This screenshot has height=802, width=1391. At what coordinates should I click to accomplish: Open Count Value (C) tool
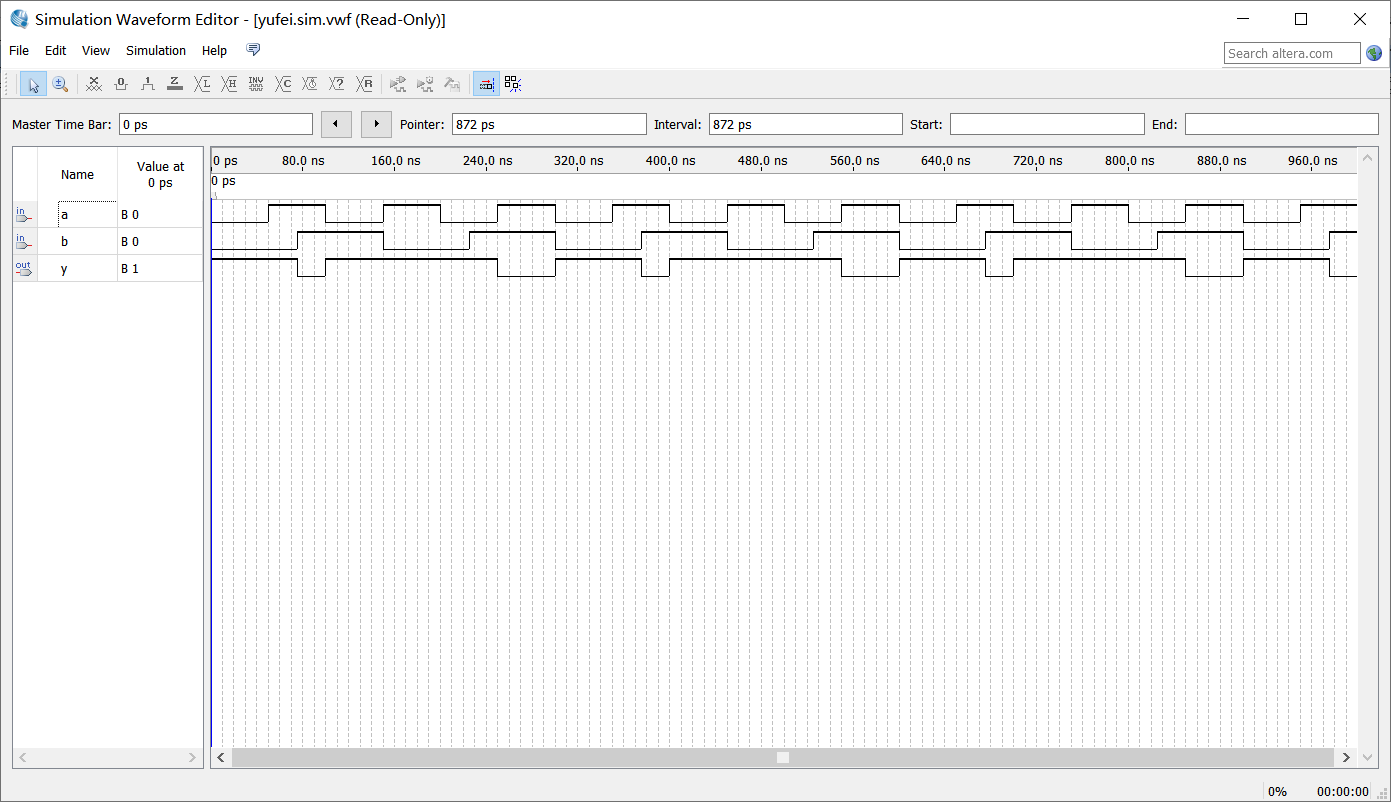[283, 84]
